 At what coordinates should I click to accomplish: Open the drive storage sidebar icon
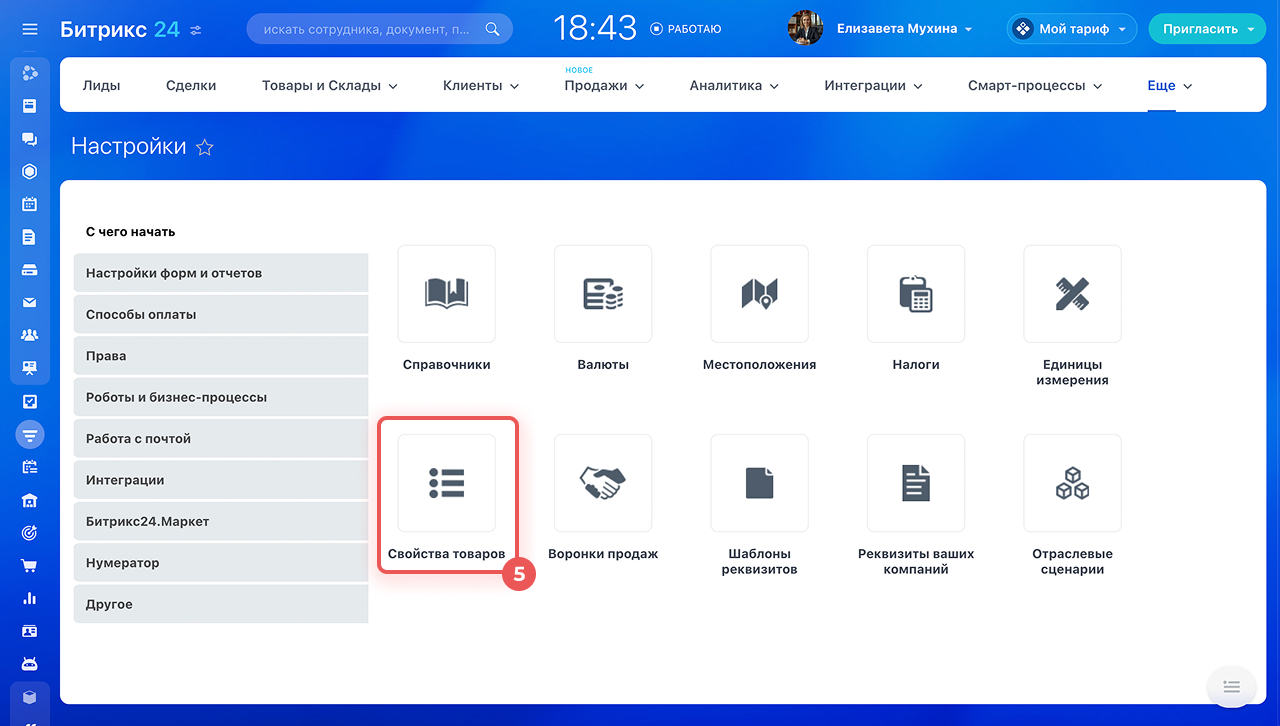[x=30, y=270]
